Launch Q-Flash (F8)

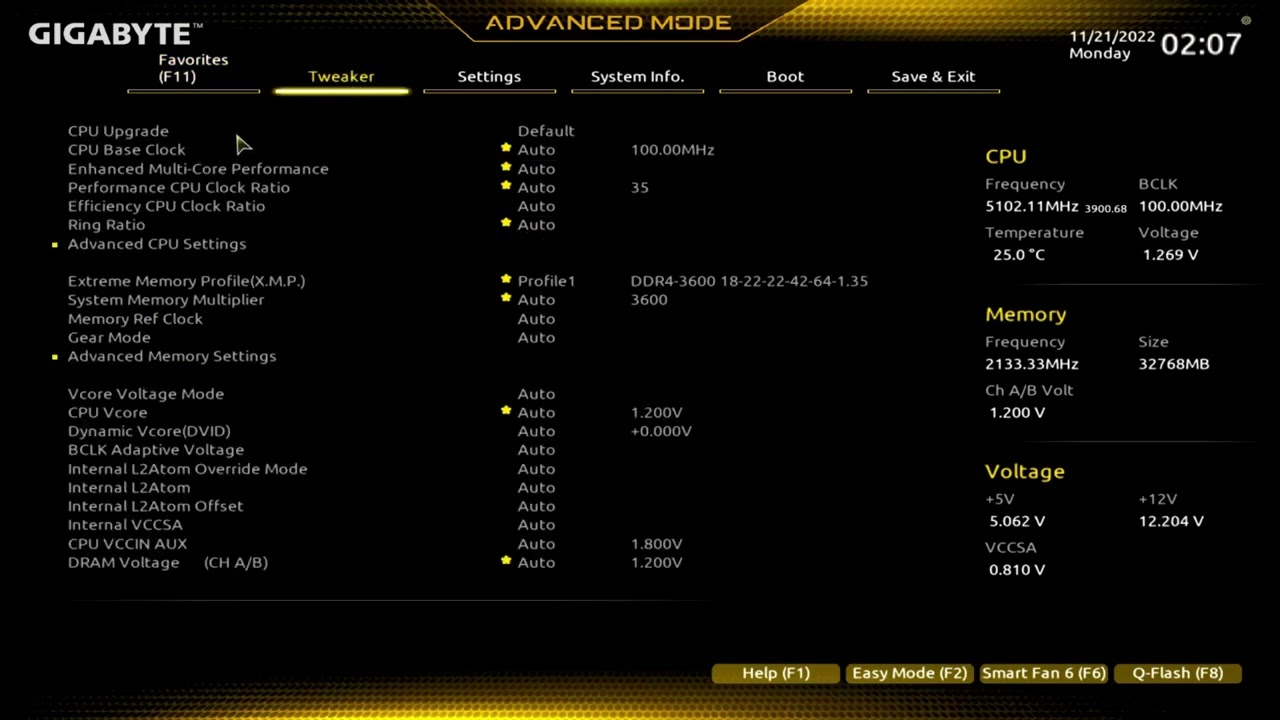pos(1178,673)
